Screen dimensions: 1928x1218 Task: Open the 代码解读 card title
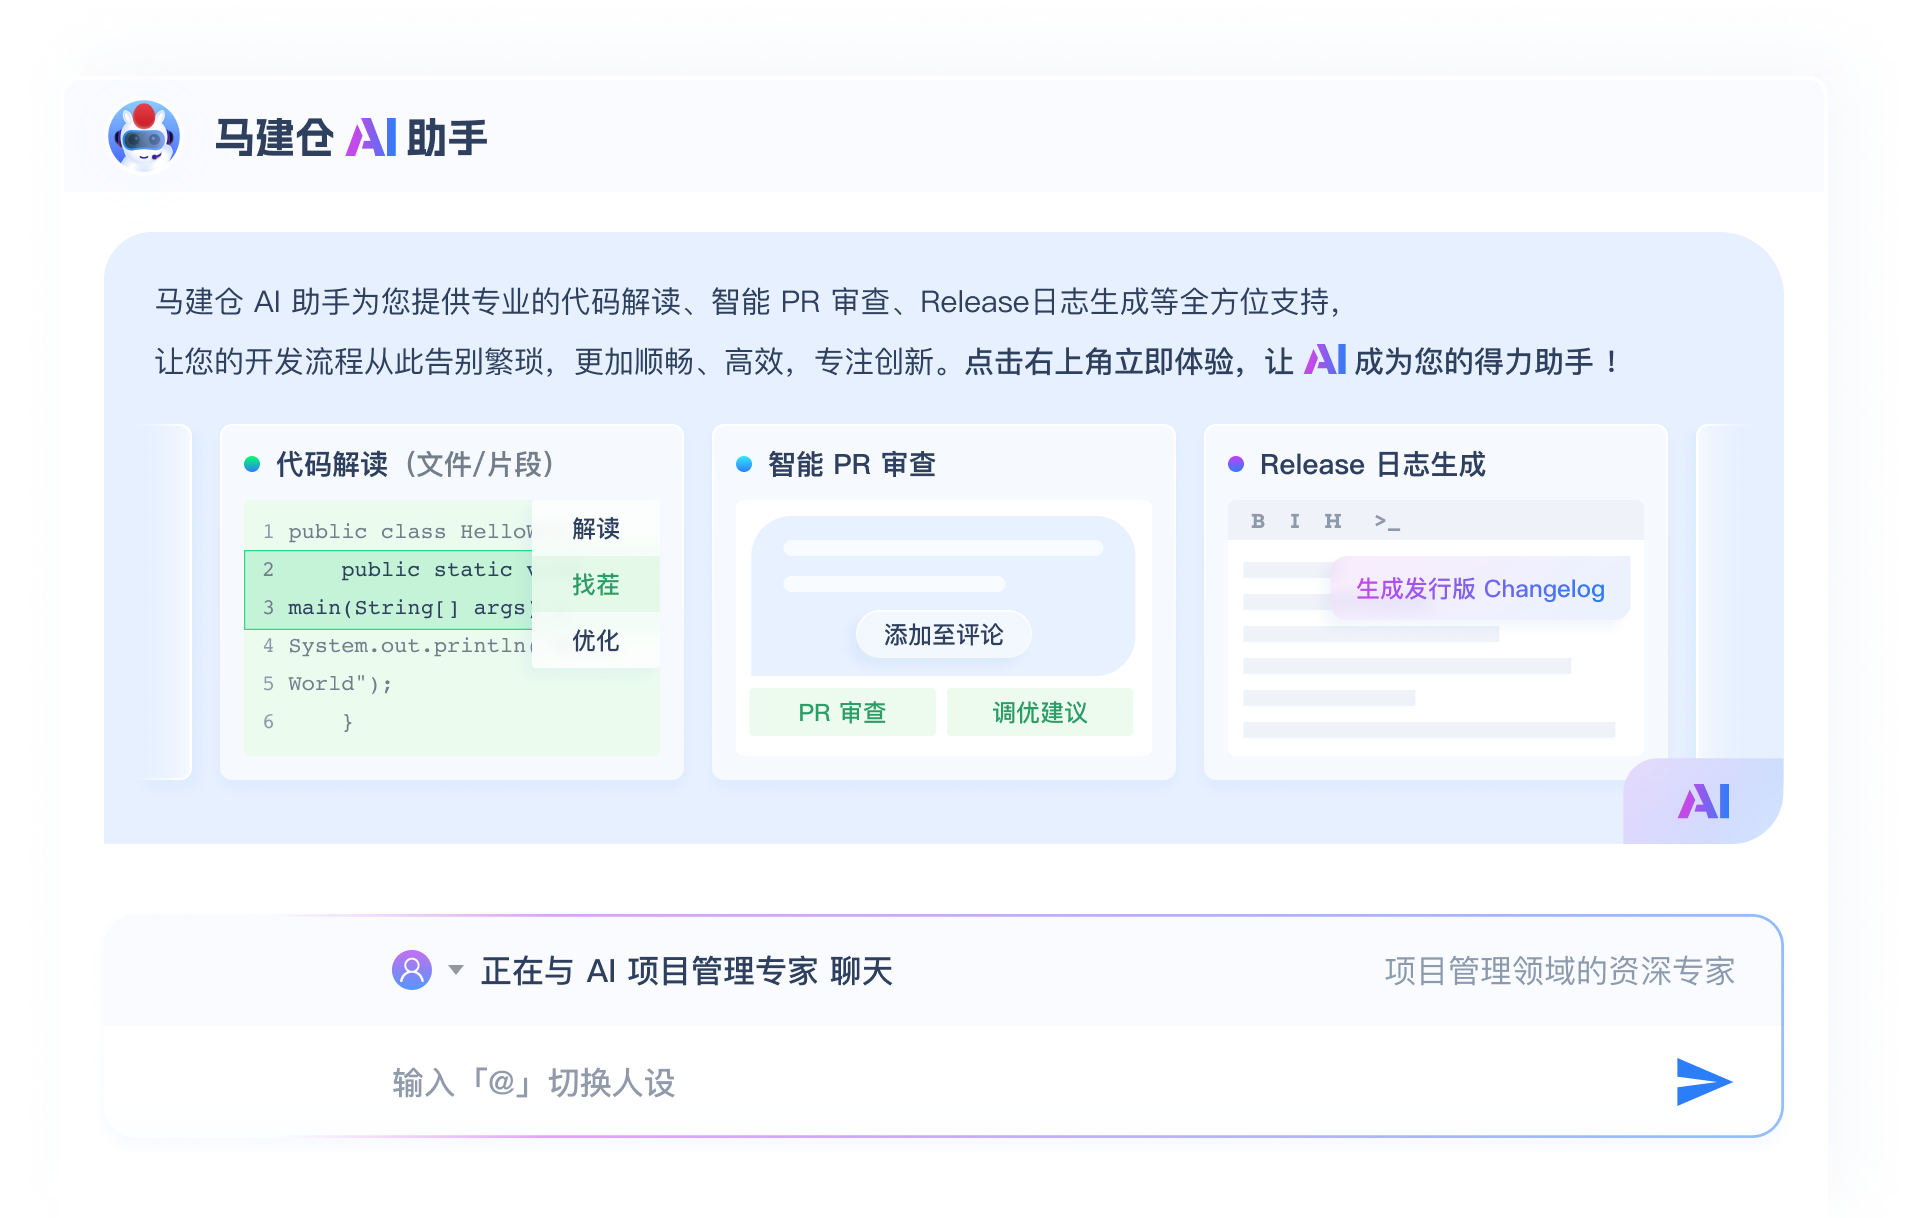pyautogui.click(x=415, y=464)
